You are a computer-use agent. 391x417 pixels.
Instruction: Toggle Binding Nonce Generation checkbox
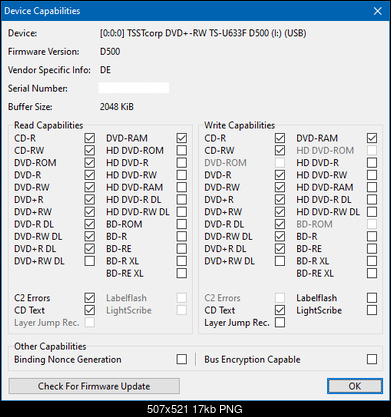pos(182,359)
